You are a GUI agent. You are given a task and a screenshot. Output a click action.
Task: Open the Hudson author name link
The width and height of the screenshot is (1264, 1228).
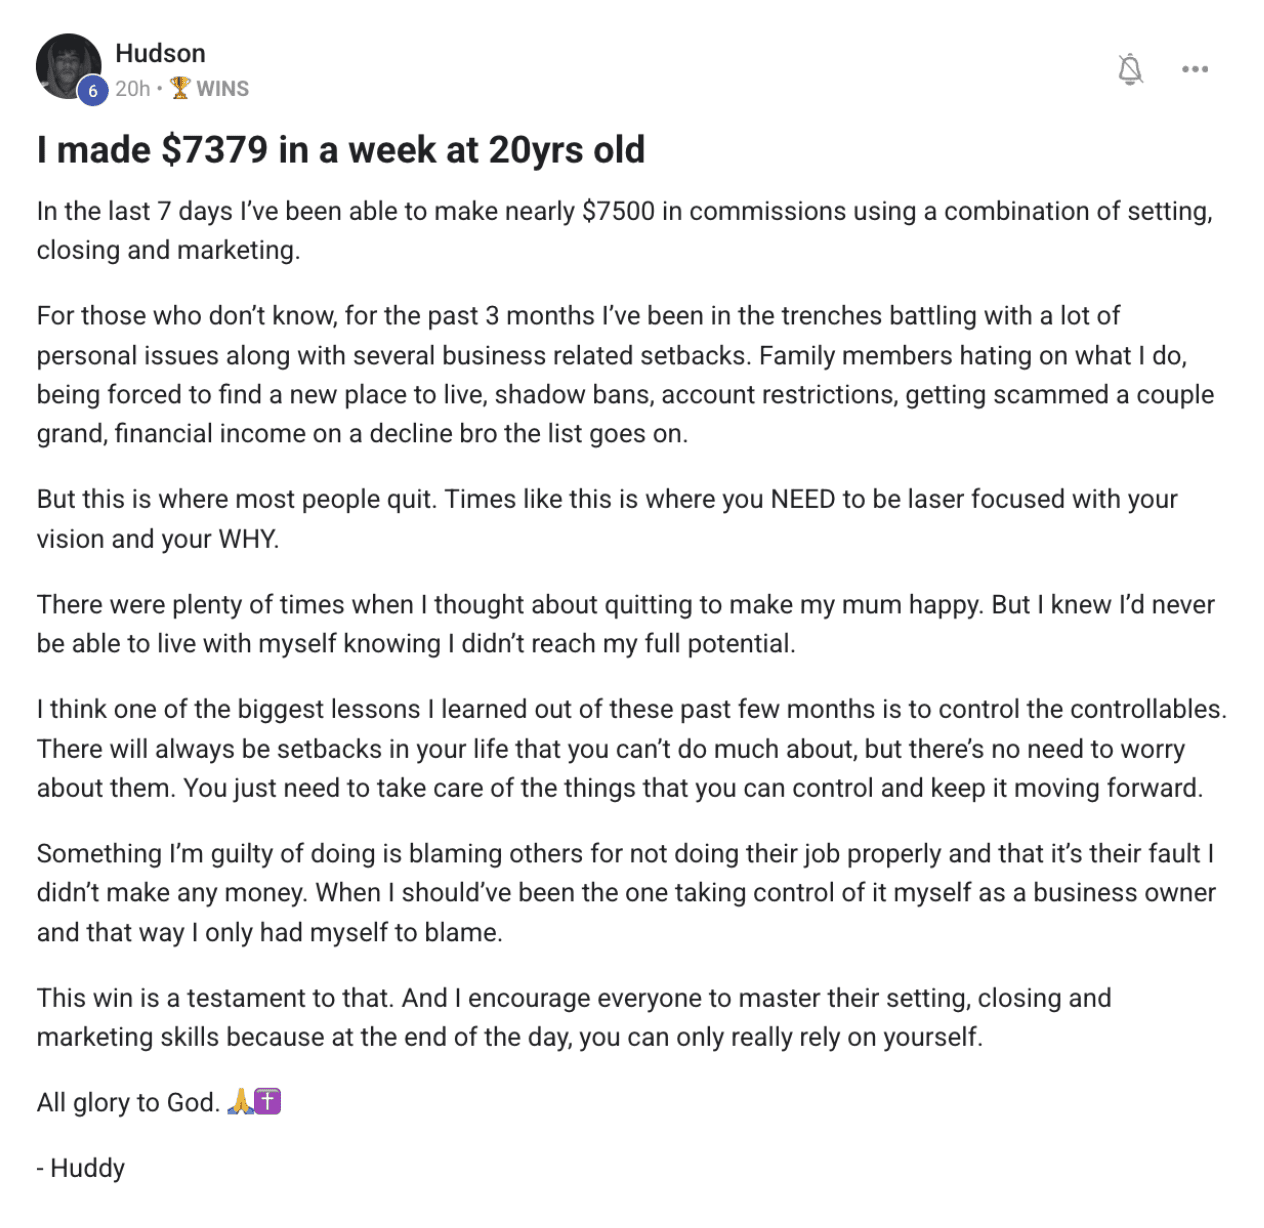pos(160,53)
